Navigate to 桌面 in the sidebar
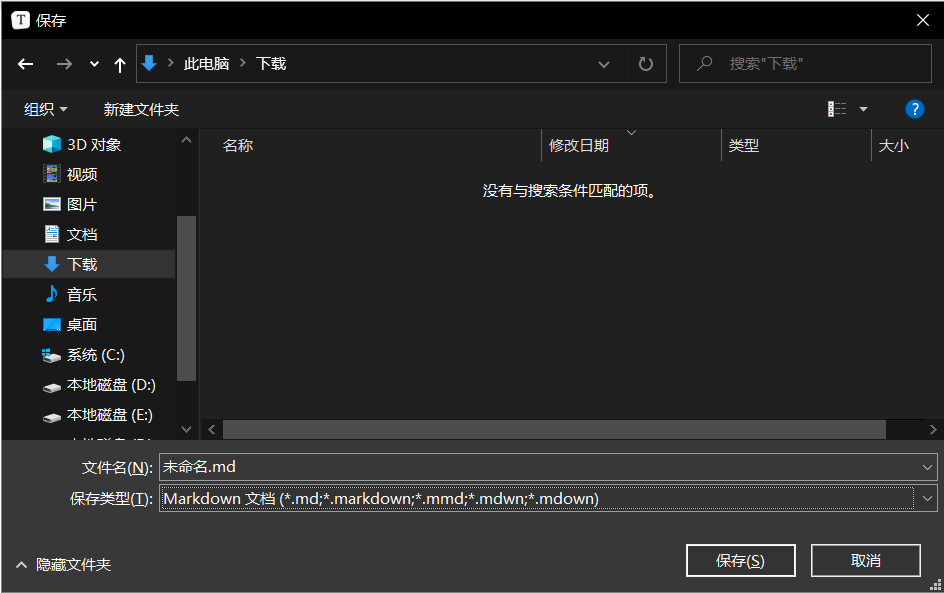The width and height of the screenshot is (944, 593). click(81, 325)
